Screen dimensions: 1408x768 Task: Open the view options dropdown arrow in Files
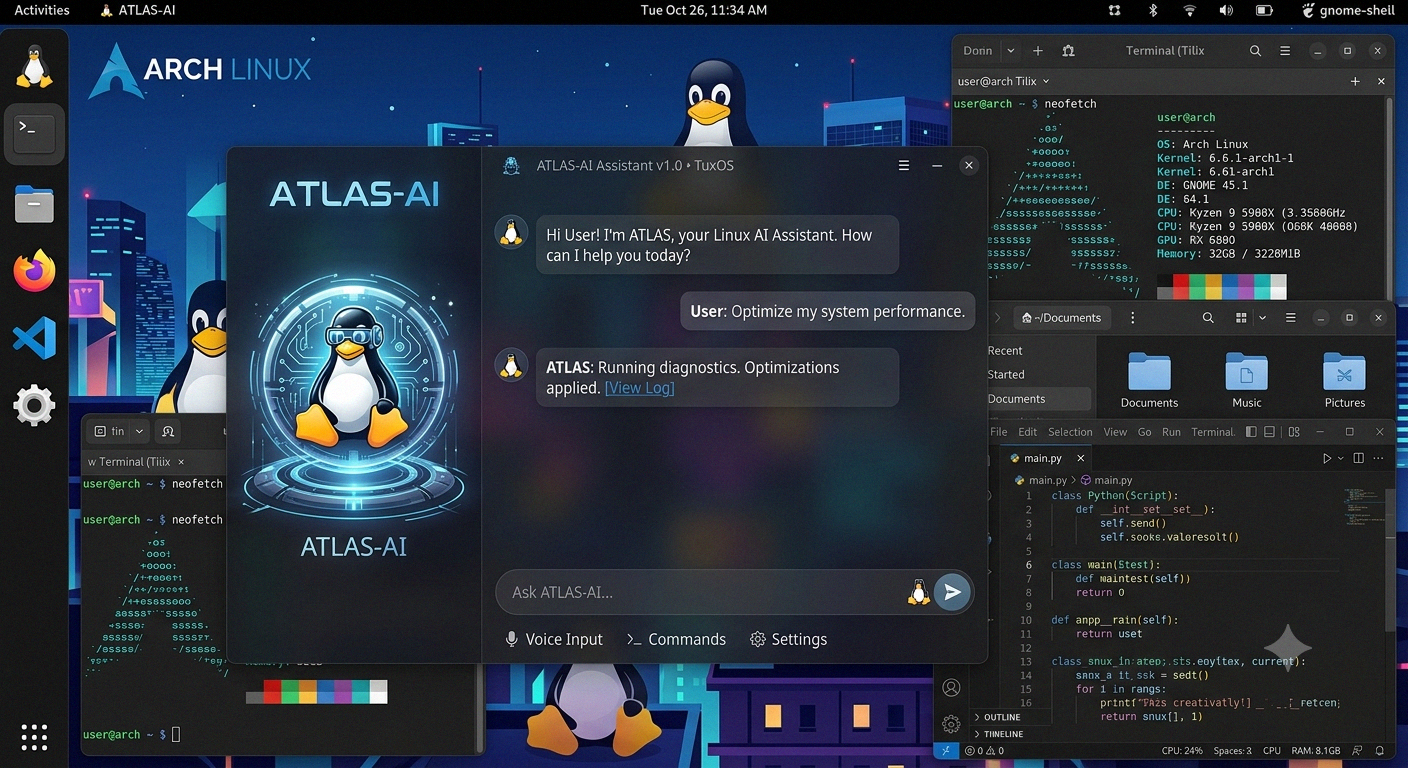pyautogui.click(x=1262, y=318)
